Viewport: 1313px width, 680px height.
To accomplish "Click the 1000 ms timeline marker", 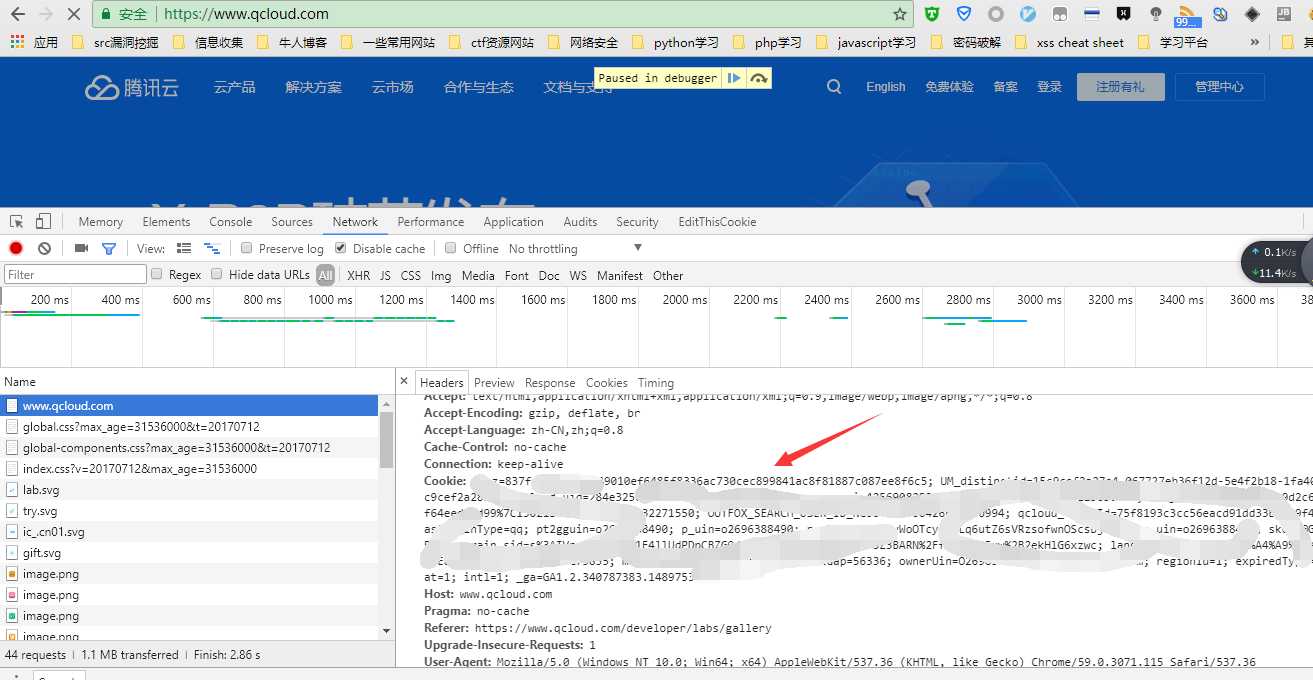I will tap(329, 299).
